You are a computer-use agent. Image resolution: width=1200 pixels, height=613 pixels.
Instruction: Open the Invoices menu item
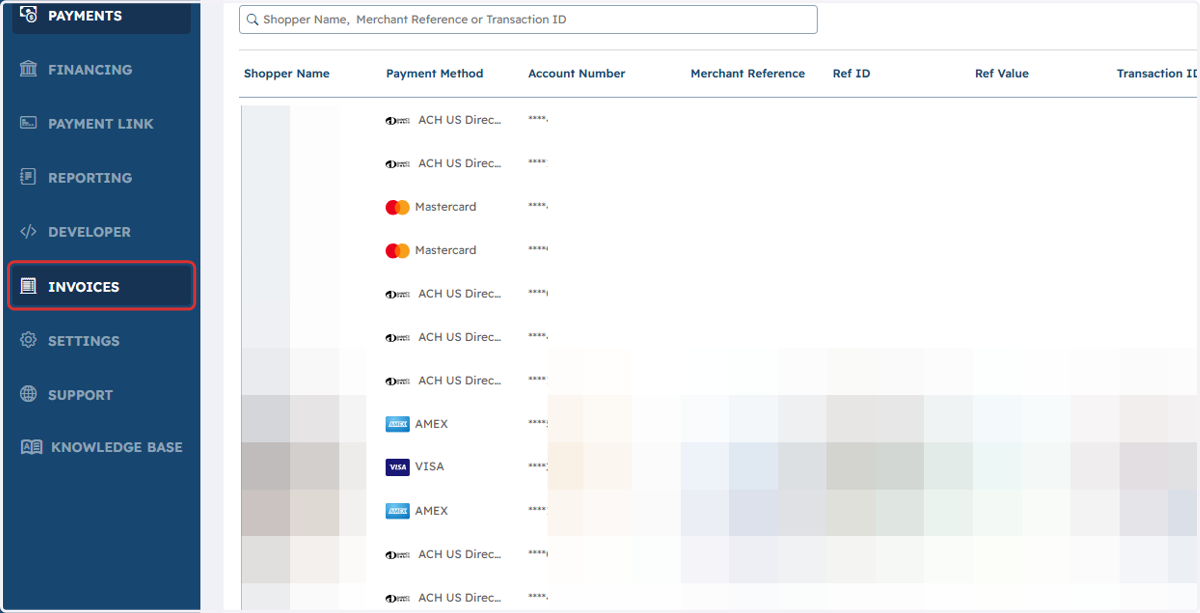101,286
